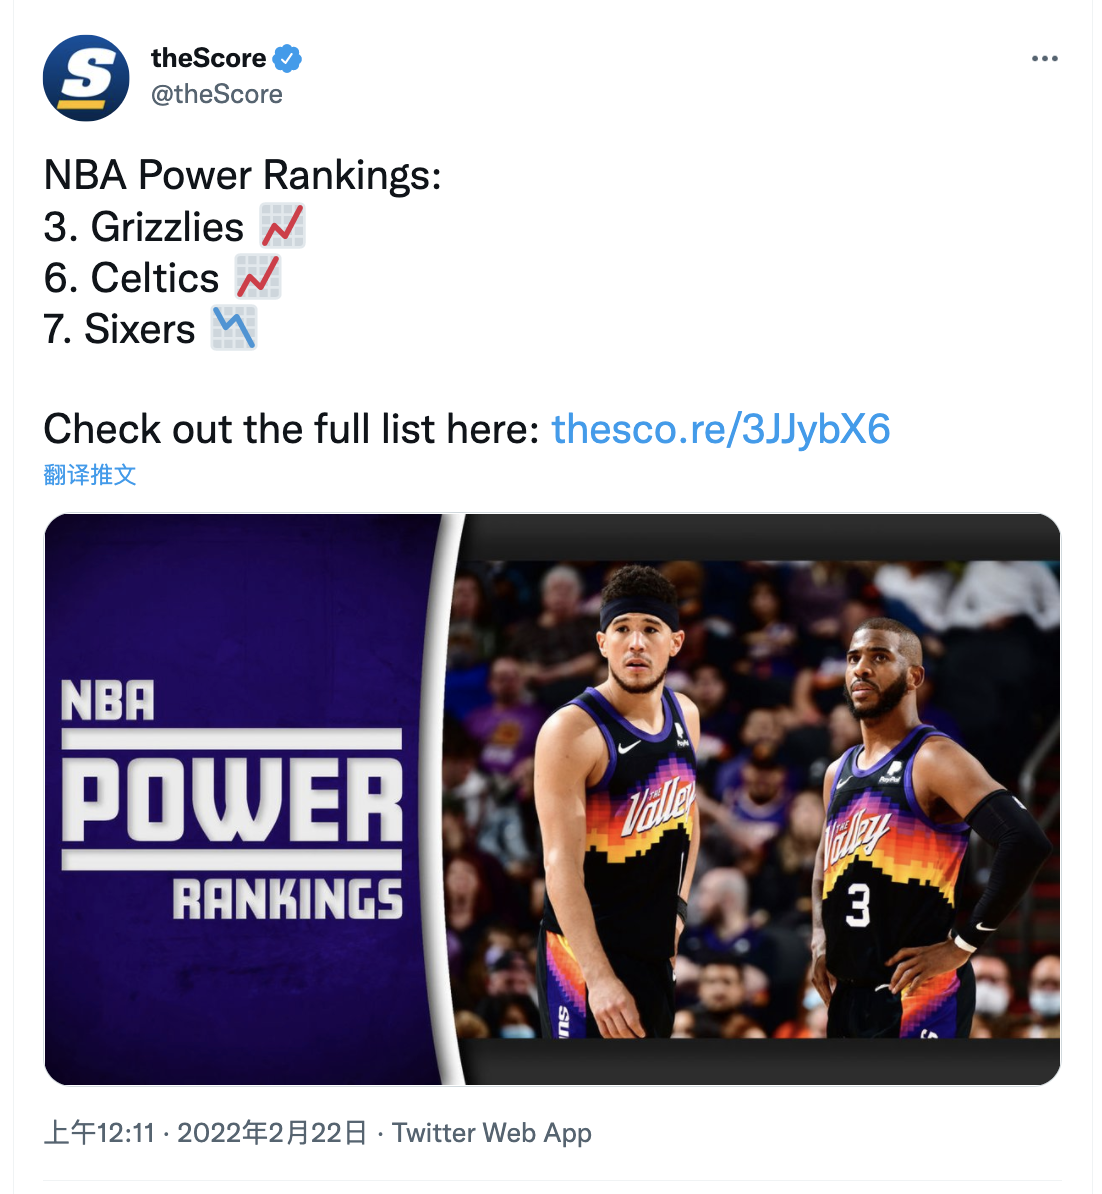Click the blue verified badge icon
The height and width of the screenshot is (1194, 1102).
(x=287, y=59)
